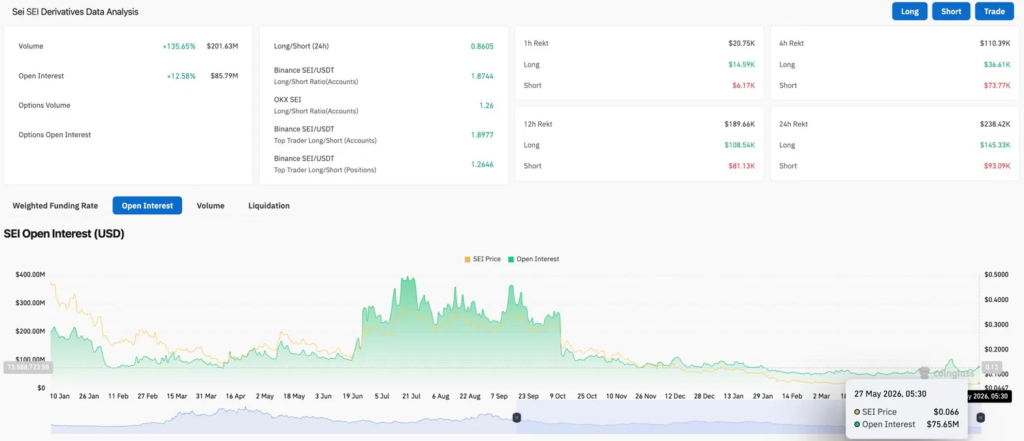Click OKX SEI ratio 1.26

pos(487,105)
